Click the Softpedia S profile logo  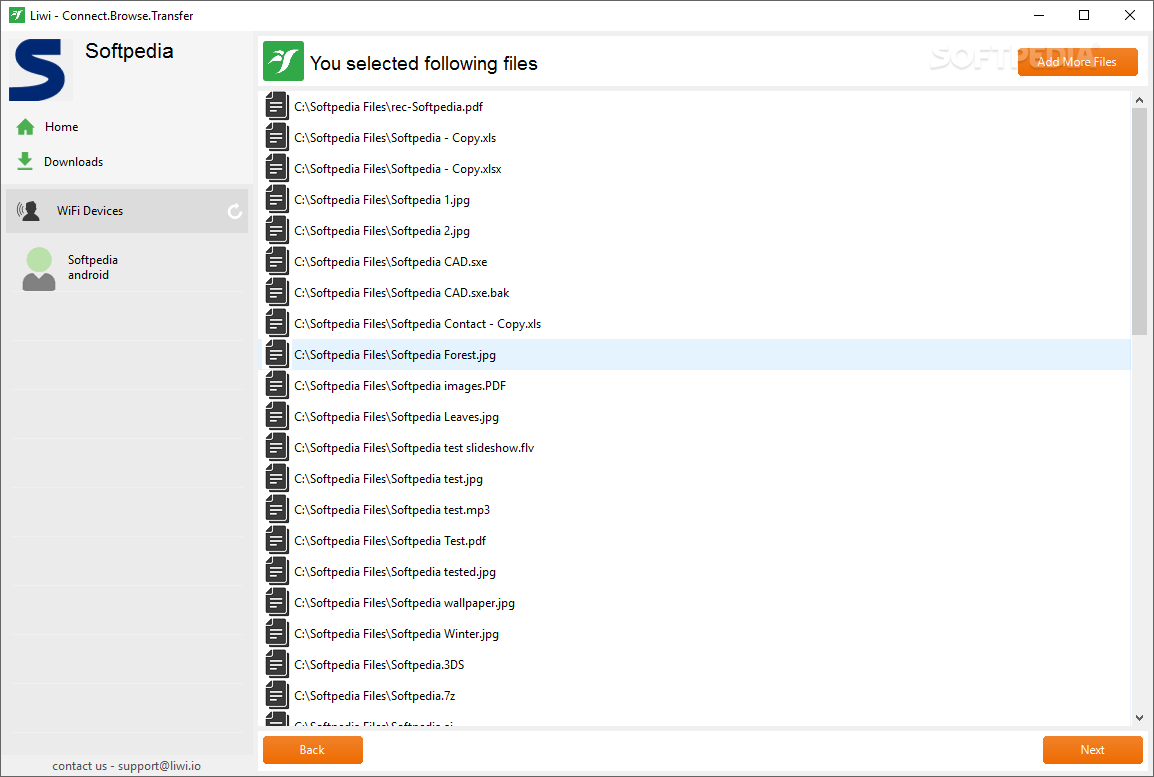[x=38, y=69]
